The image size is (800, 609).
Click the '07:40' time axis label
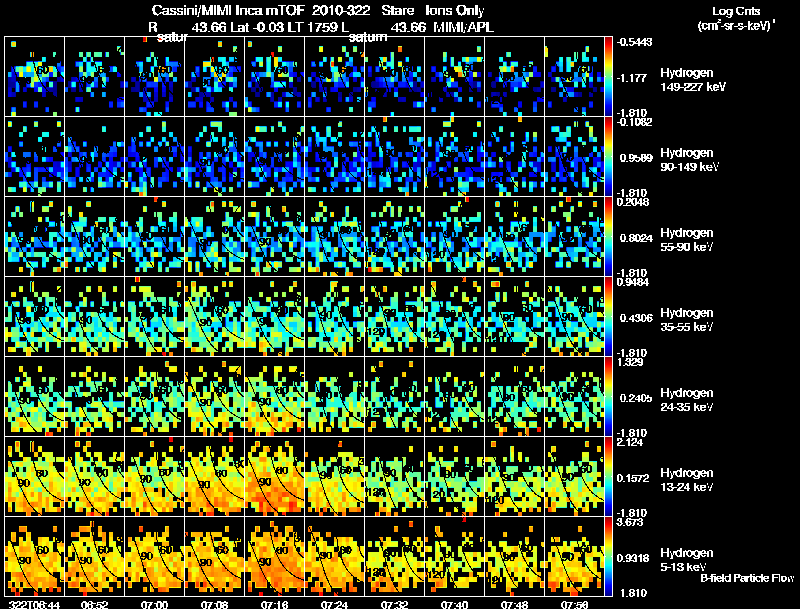tap(455, 604)
